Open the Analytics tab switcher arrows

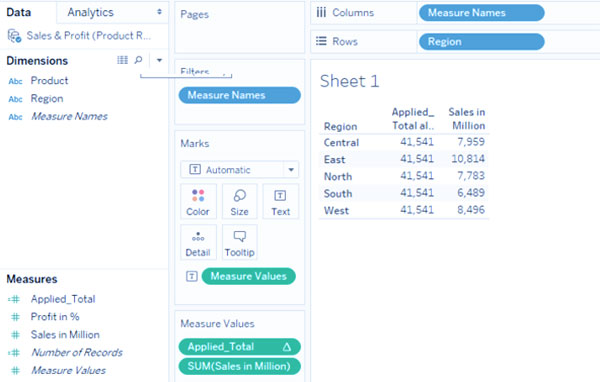tap(159, 12)
